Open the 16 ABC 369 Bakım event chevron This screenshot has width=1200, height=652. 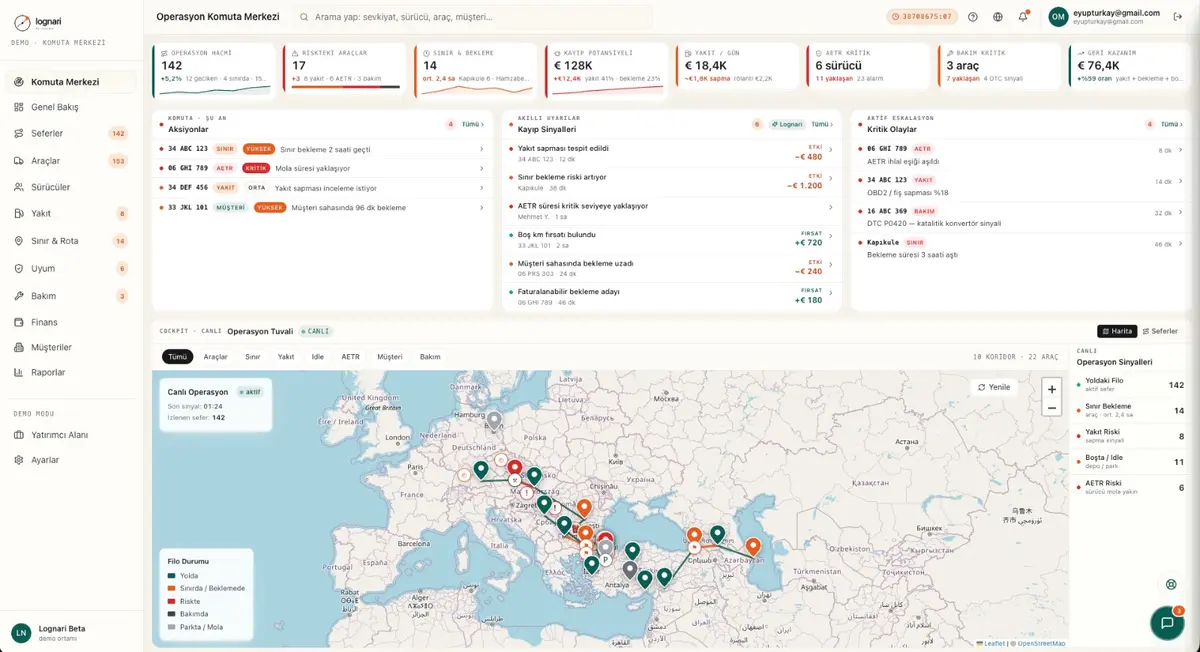pyautogui.click(x=1180, y=213)
